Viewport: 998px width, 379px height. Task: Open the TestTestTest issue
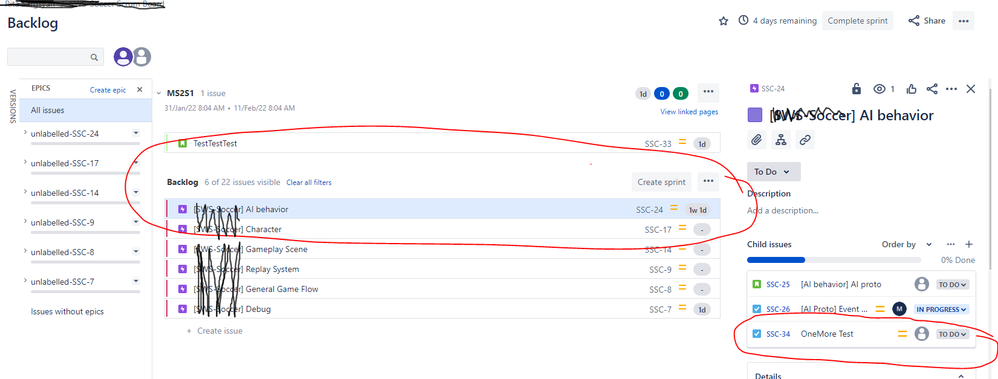[215, 143]
